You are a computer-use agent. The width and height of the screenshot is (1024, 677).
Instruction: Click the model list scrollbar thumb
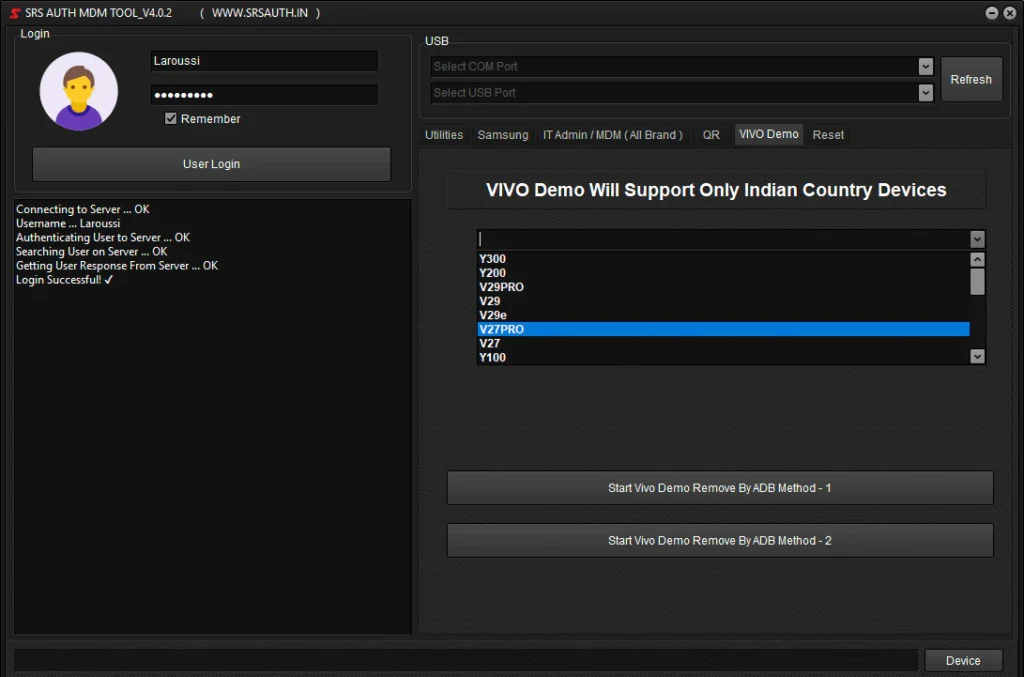coord(977,281)
